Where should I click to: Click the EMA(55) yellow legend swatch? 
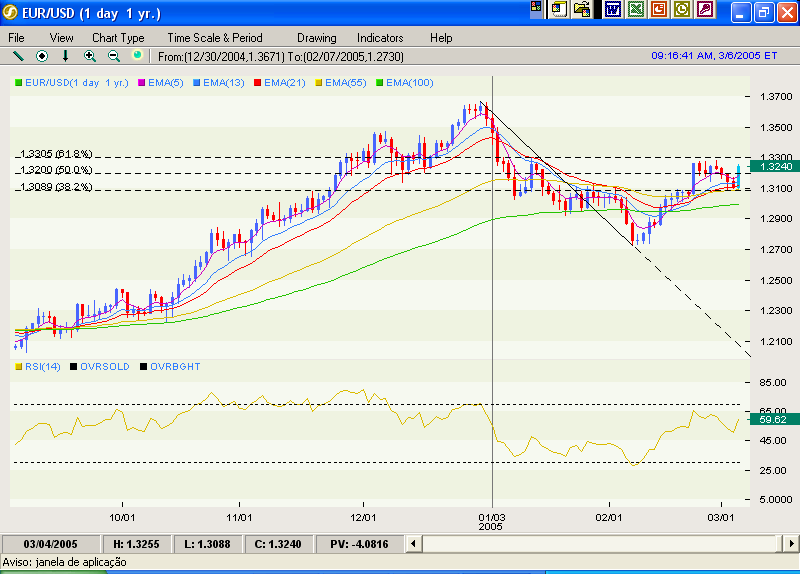pyautogui.click(x=319, y=83)
